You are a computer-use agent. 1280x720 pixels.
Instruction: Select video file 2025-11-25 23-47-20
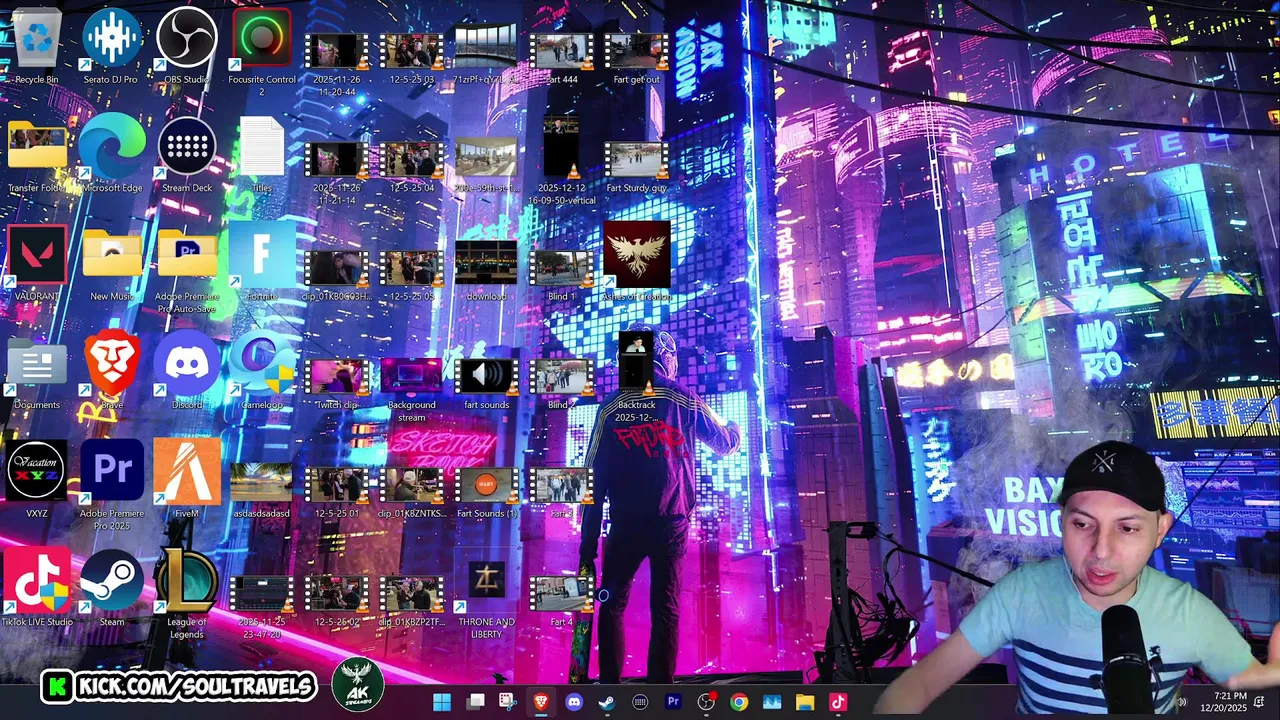pyautogui.click(x=261, y=606)
